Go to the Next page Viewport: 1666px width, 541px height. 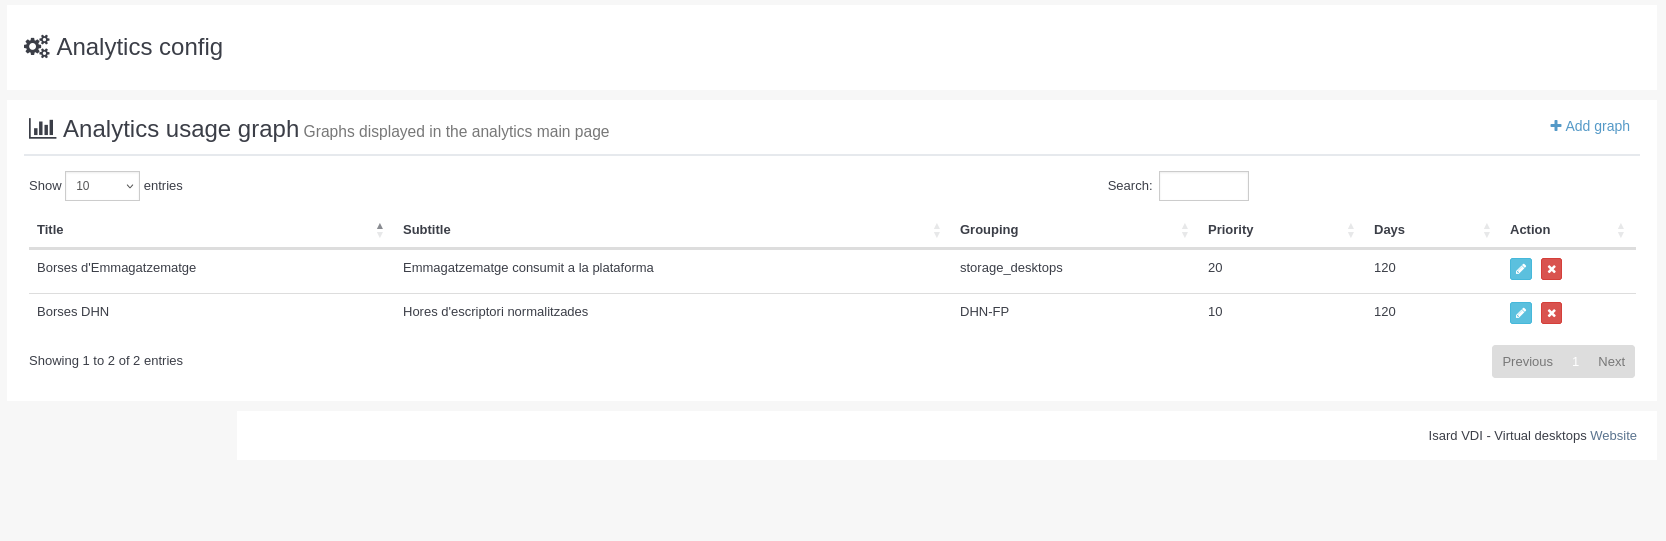[x=1611, y=362]
